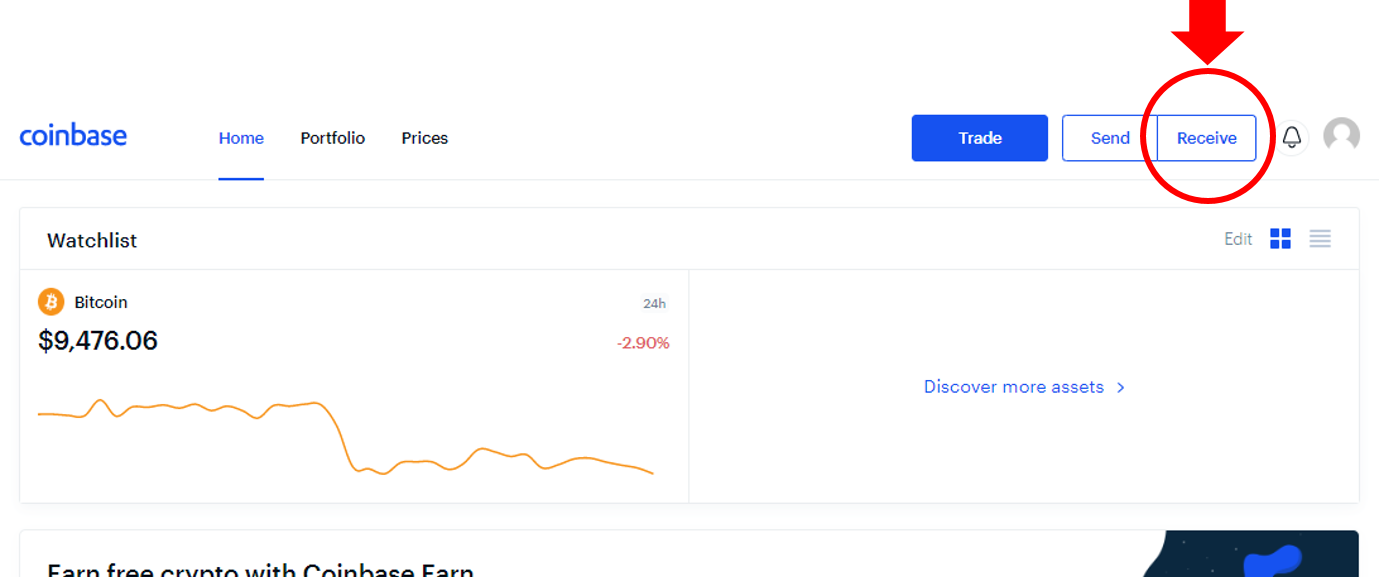Click the chevron beside Discover more assets

click(1121, 387)
